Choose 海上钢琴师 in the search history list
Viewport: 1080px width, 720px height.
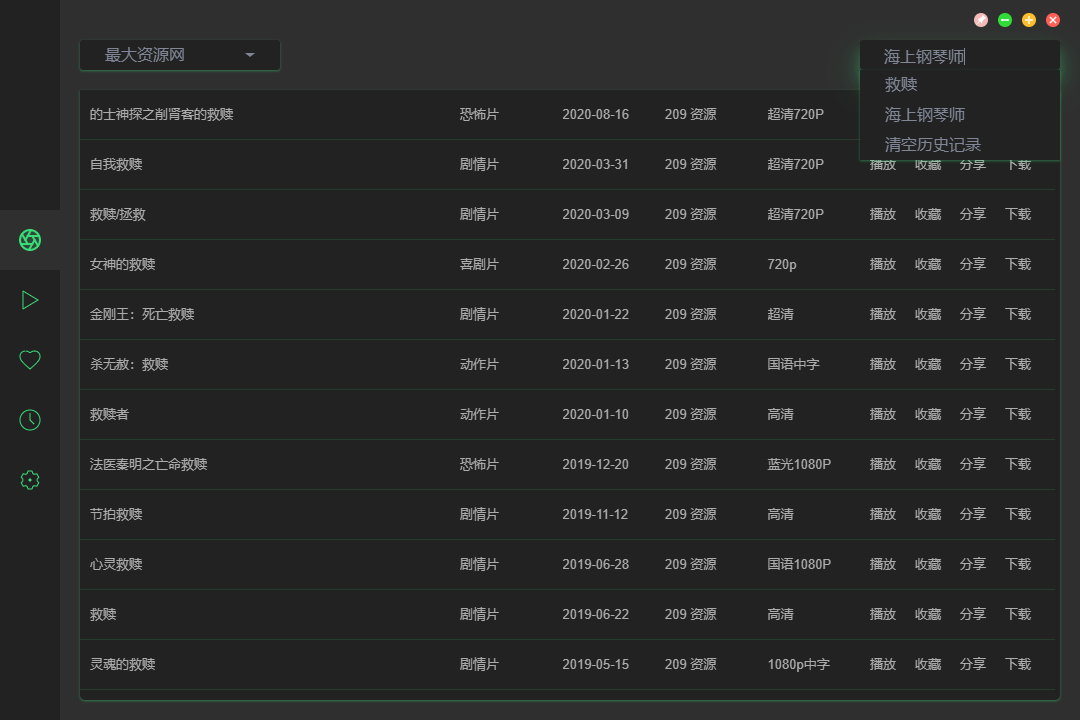click(x=924, y=115)
